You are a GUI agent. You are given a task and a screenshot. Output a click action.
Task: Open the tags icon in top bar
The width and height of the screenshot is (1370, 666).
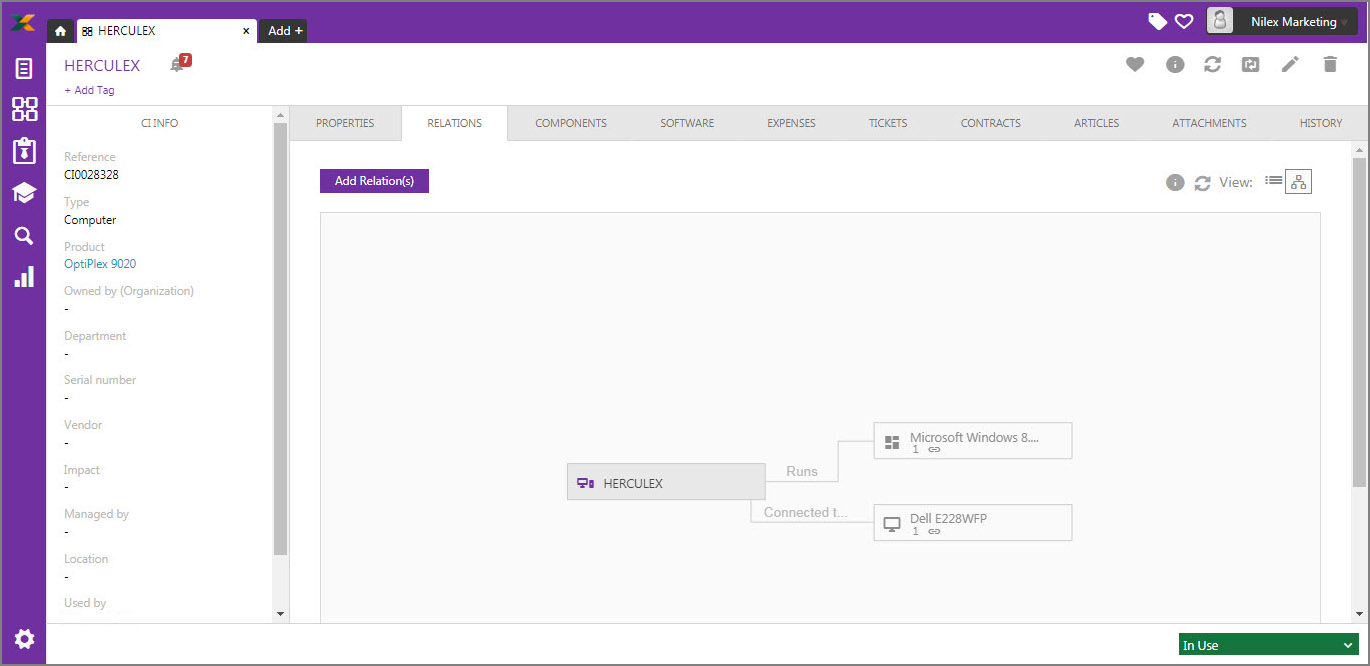pos(1158,21)
